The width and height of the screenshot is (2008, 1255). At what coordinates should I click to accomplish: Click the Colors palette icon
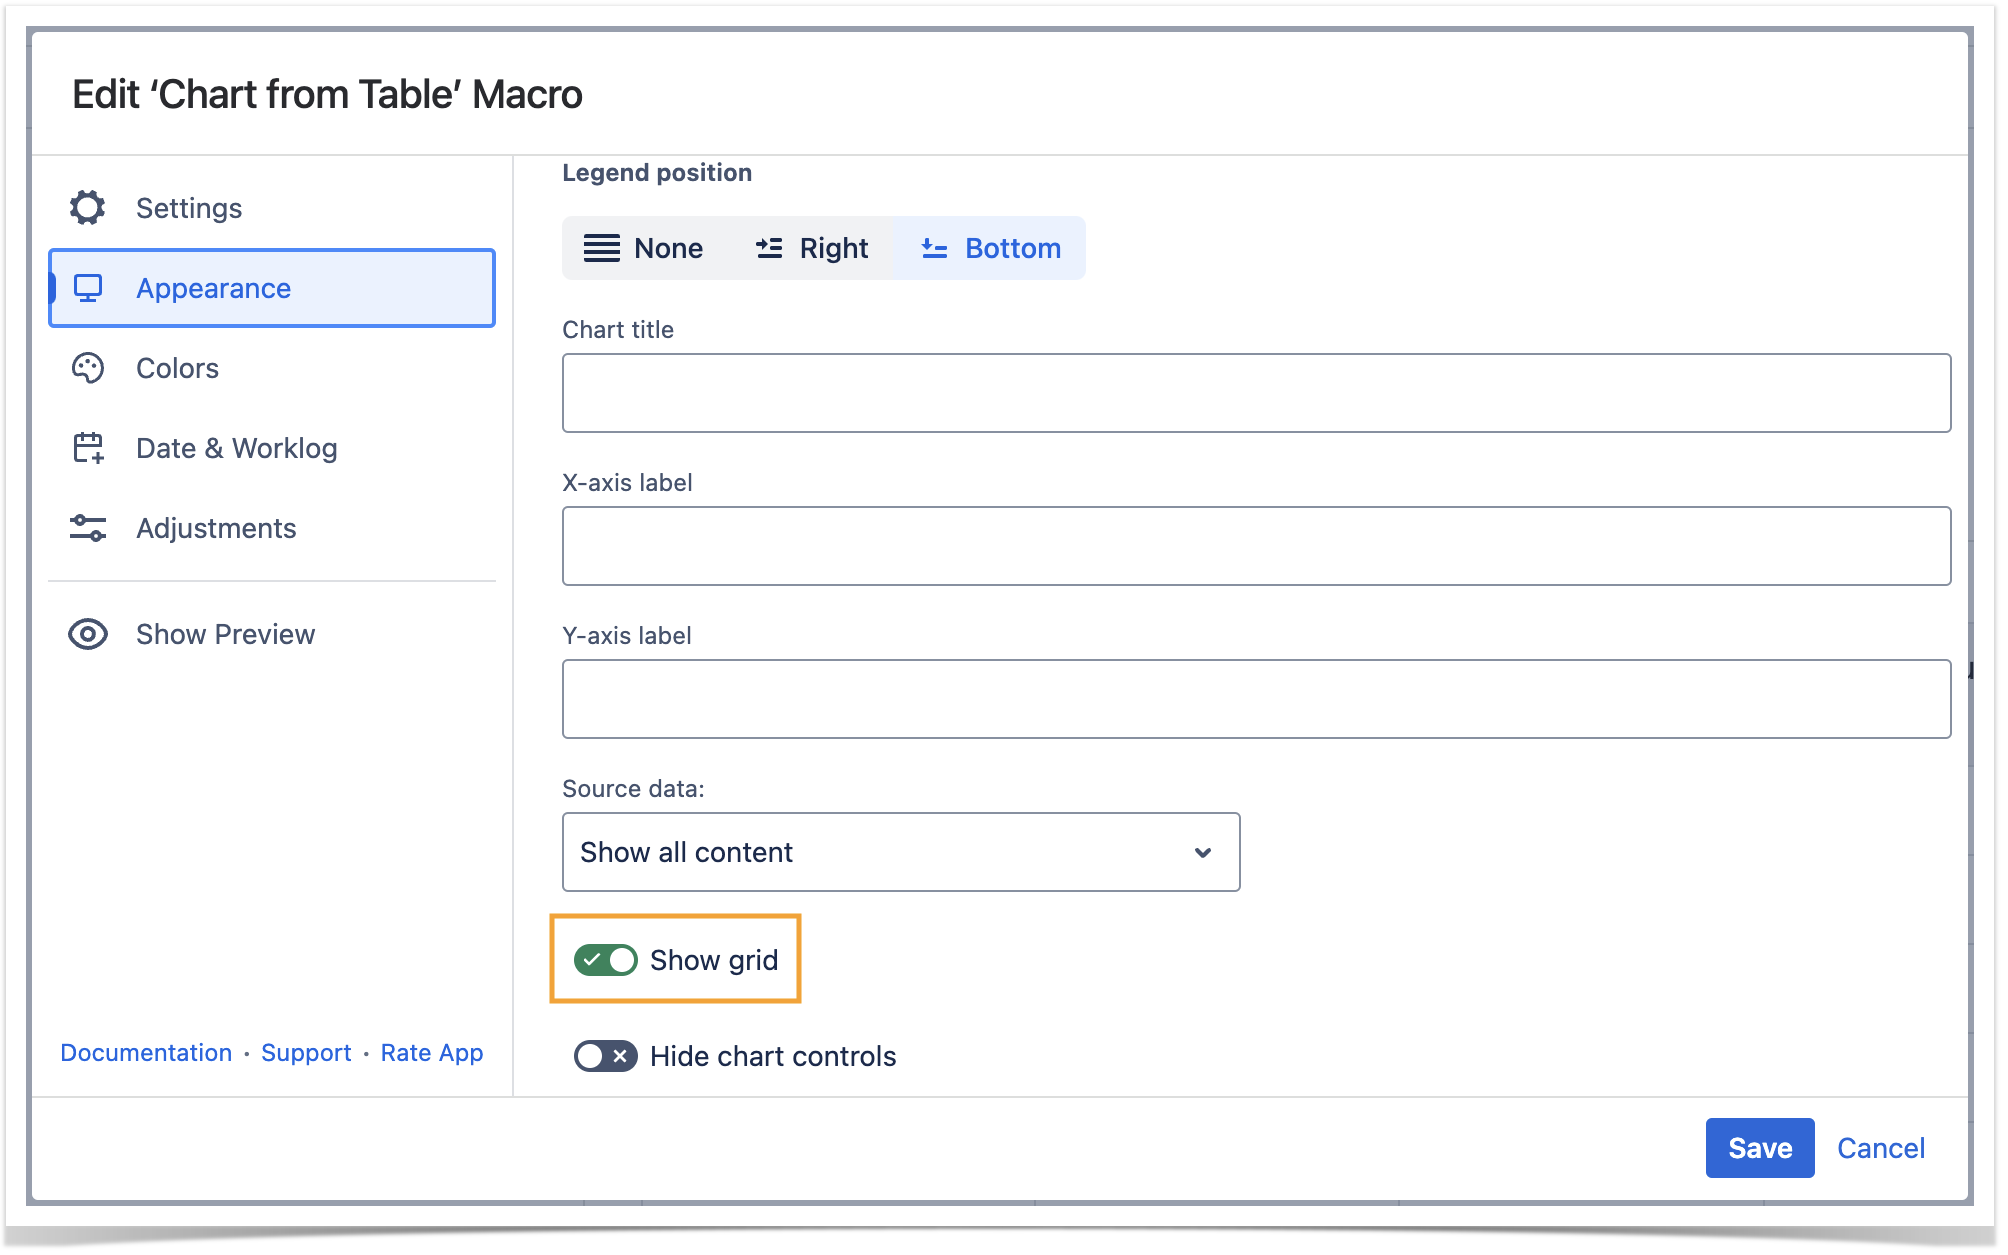pos(88,369)
